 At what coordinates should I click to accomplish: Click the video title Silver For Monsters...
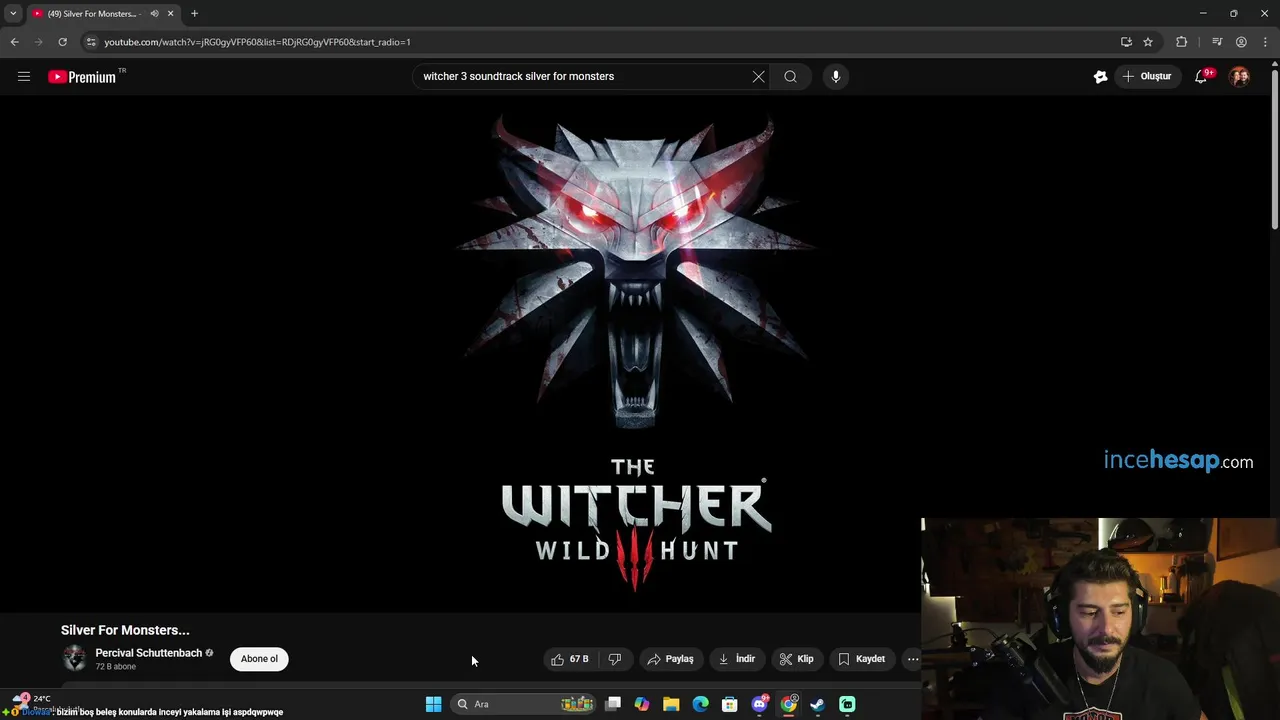125,630
